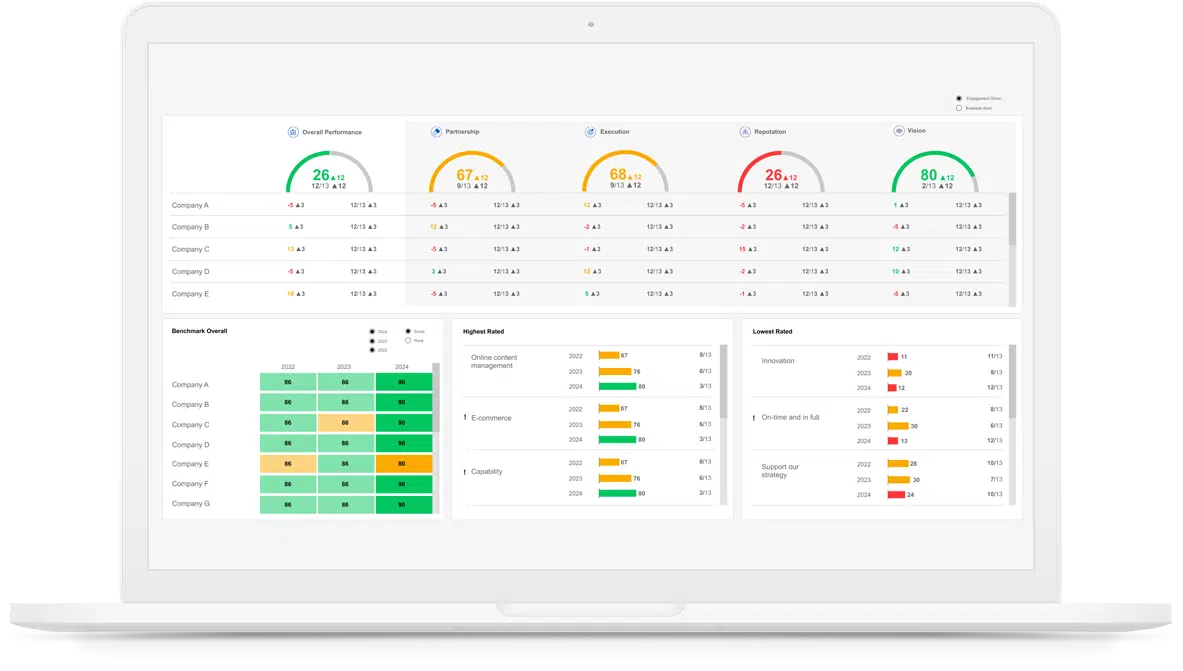The height and width of the screenshot is (671, 1183).
Task: Click Online content management in Highest Rated
Action: 494,361
